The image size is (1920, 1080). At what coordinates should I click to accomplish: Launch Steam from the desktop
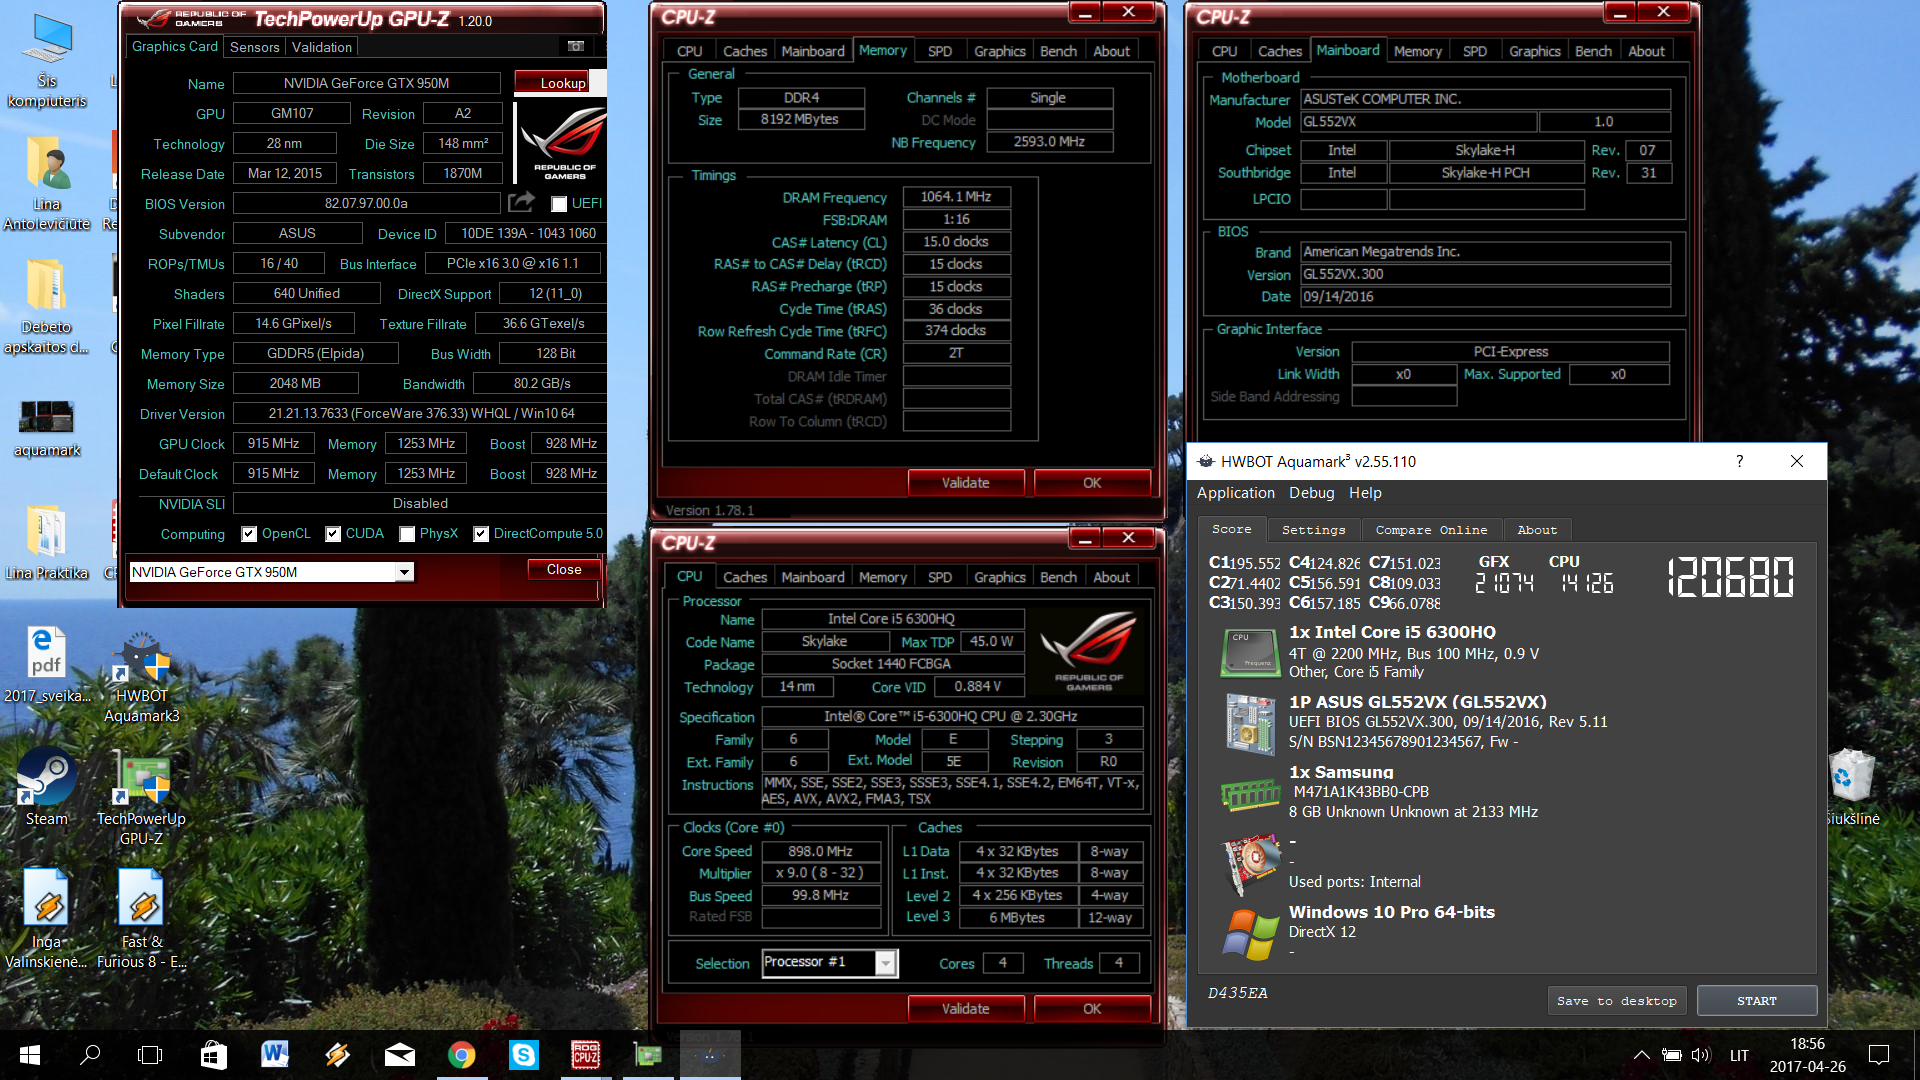click(47, 788)
